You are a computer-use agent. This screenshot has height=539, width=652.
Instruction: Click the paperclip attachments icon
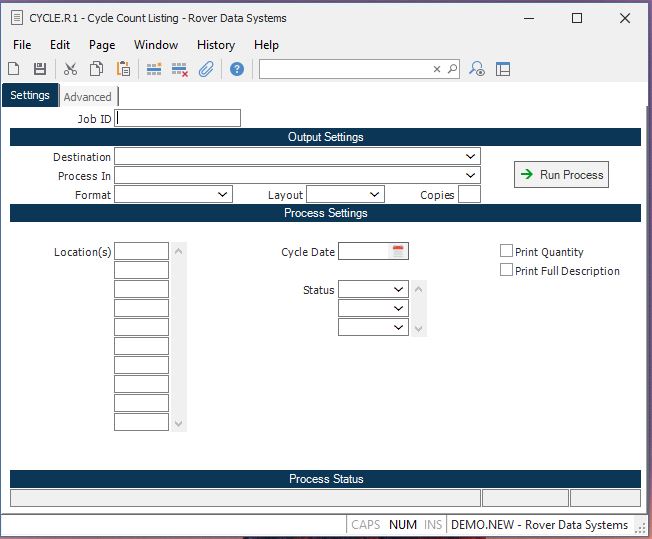pos(206,69)
